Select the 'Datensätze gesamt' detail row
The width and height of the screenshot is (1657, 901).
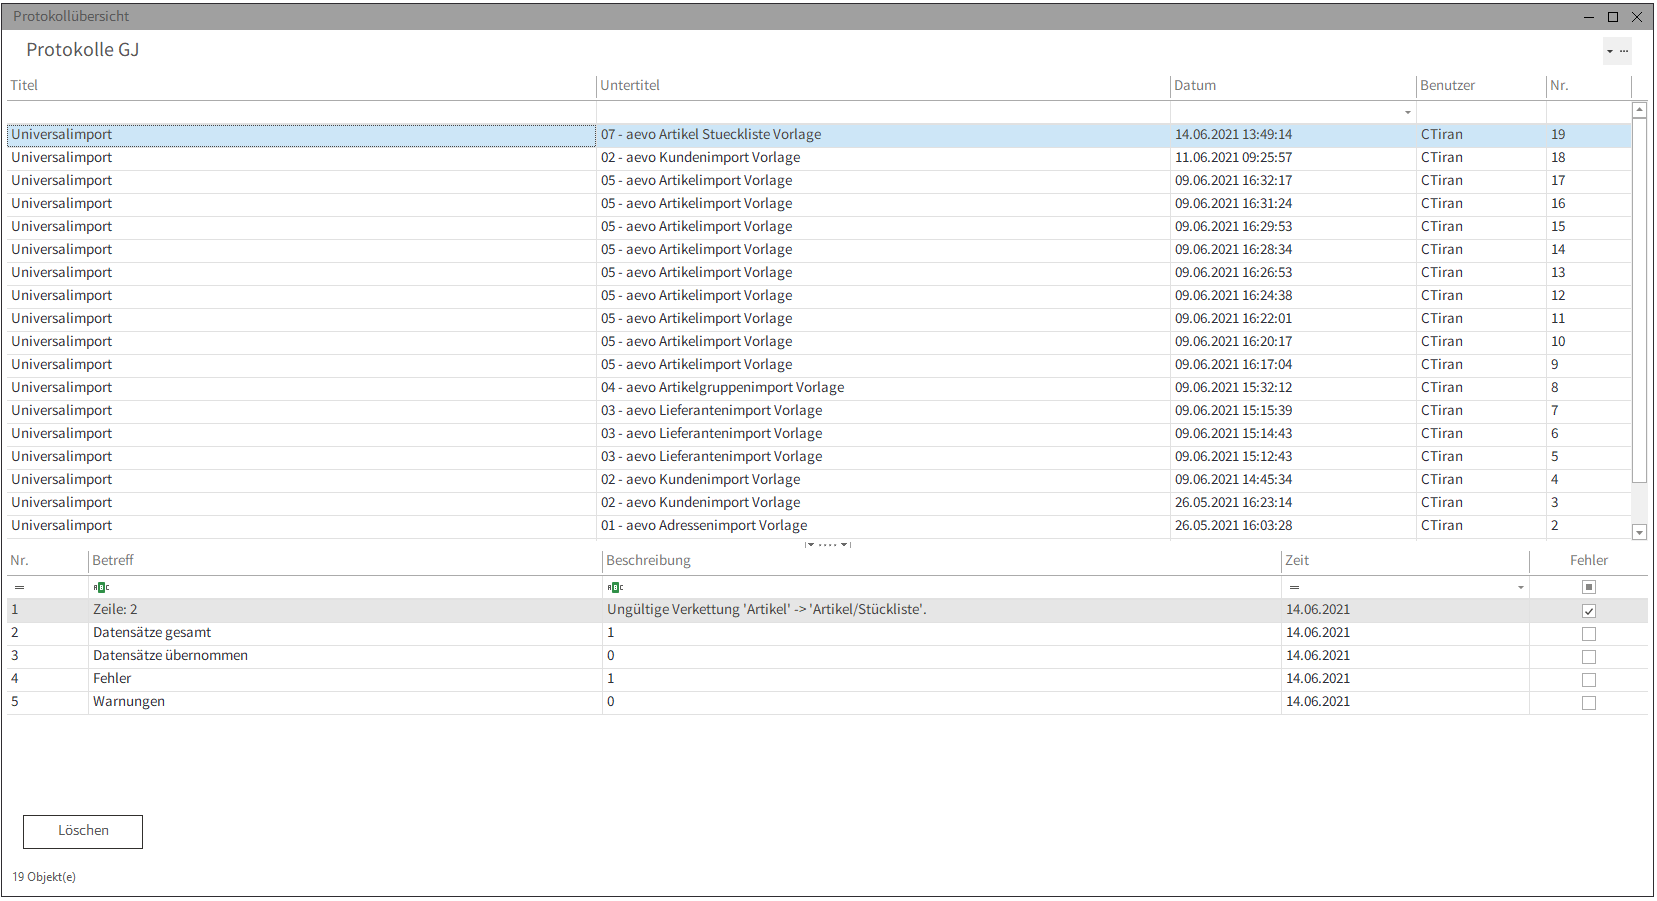click(827, 633)
